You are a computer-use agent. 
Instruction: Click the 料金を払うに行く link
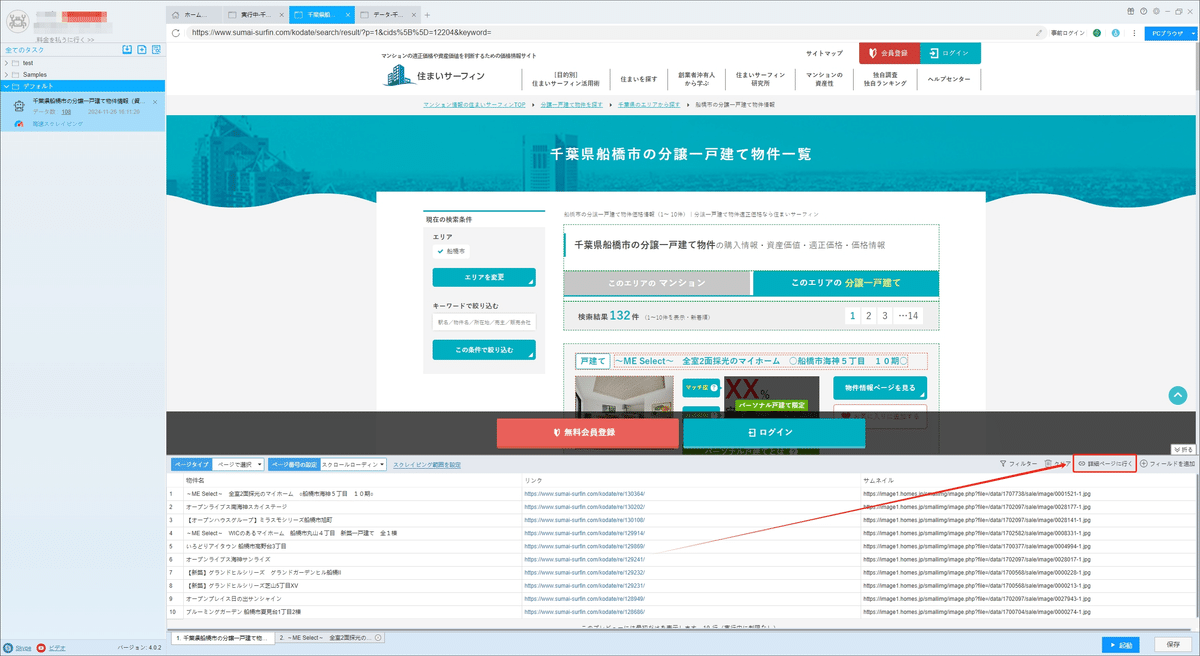coord(66,39)
